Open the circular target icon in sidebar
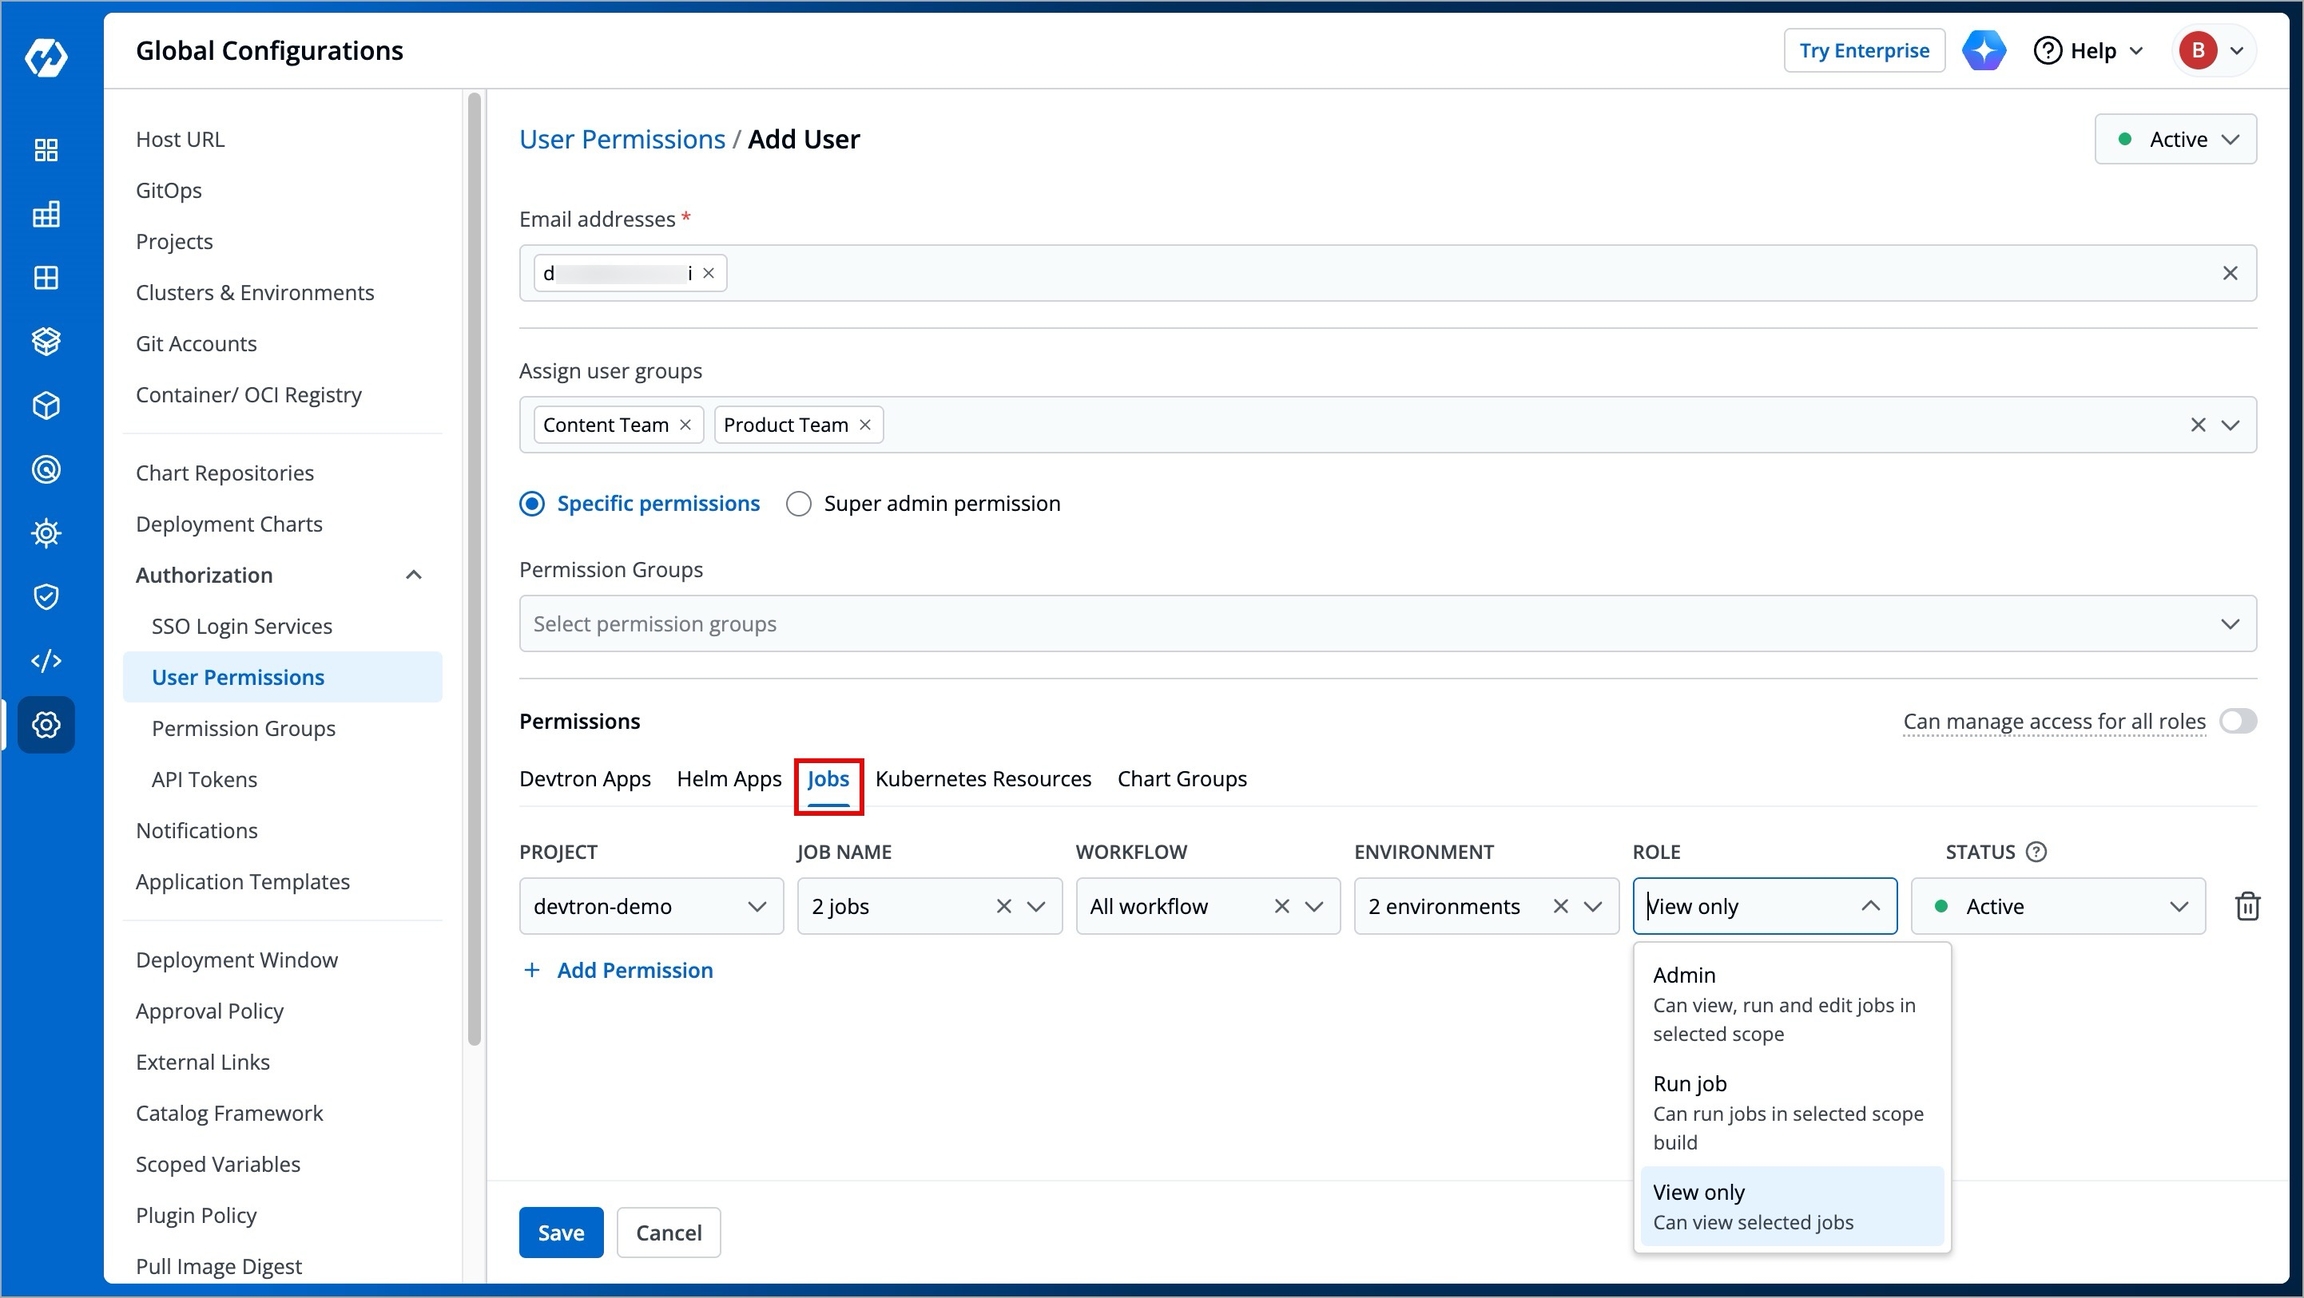The height and width of the screenshot is (1298, 2304). (46, 469)
